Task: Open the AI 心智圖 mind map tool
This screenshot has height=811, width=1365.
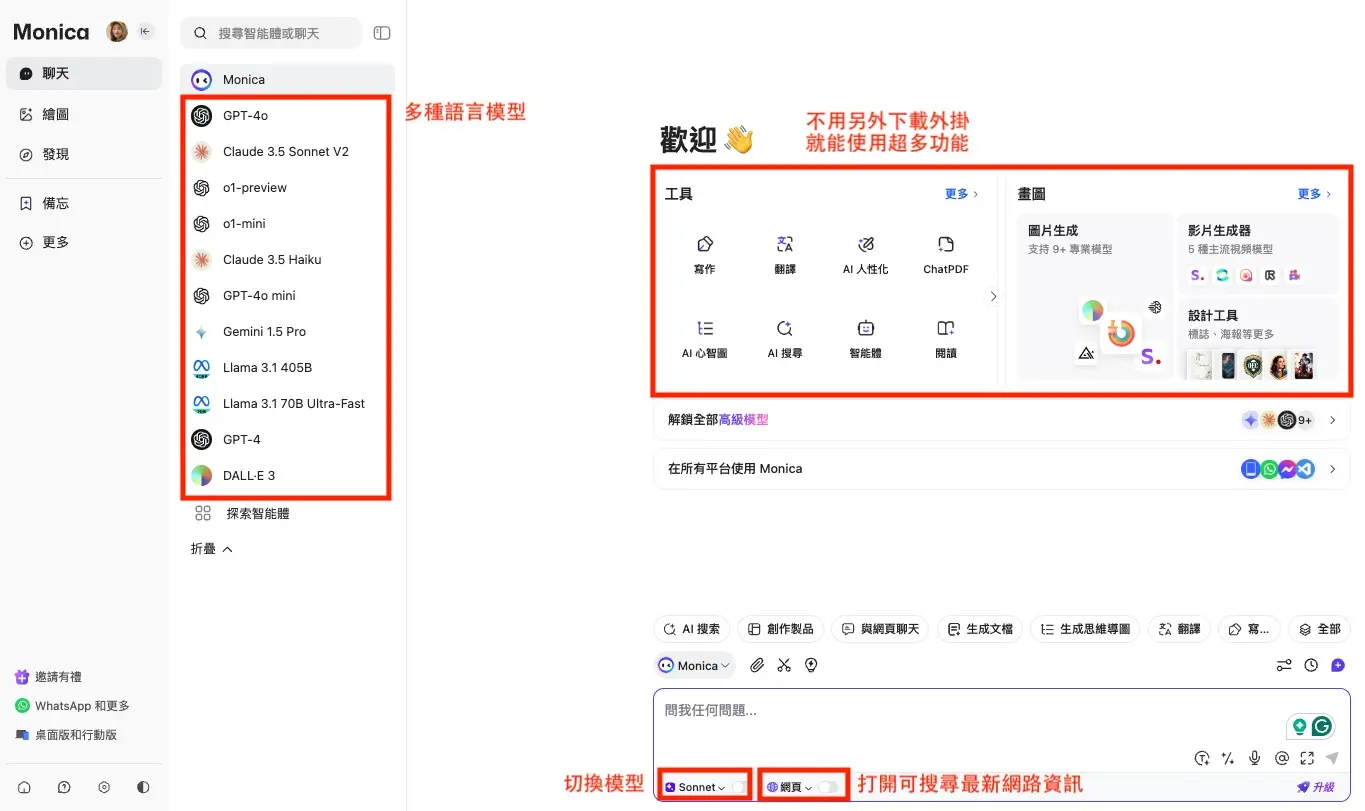Action: tap(704, 339)
